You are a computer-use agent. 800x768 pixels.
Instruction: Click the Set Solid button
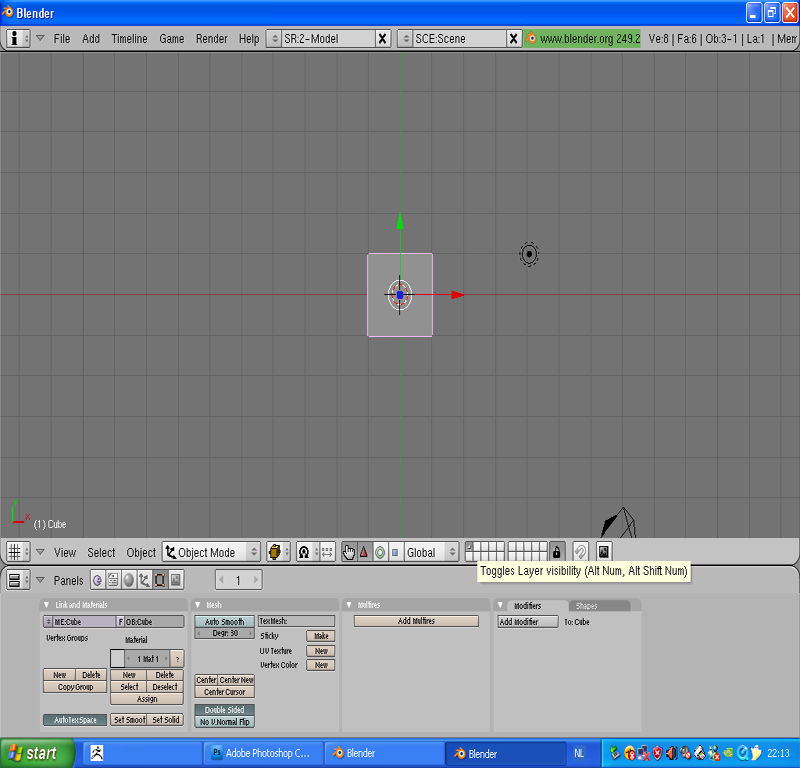click(165, 720)
